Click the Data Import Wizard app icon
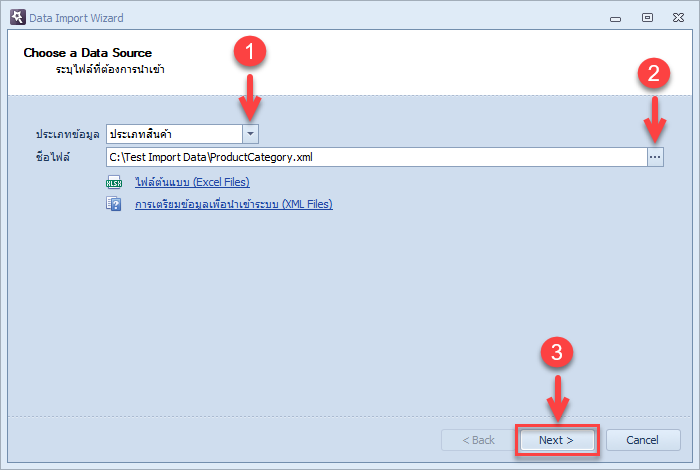The height and width of the screenshot is (470, 700). coord(17,17)
